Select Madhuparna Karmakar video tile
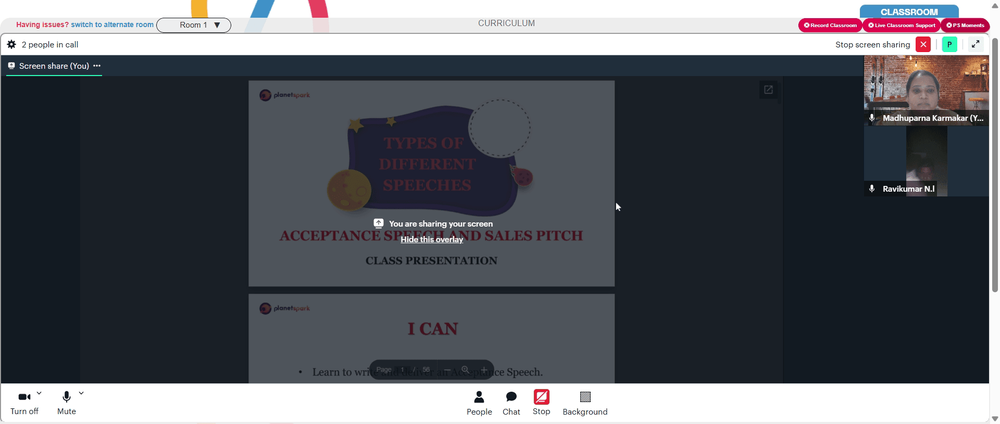 pos(927,91)
